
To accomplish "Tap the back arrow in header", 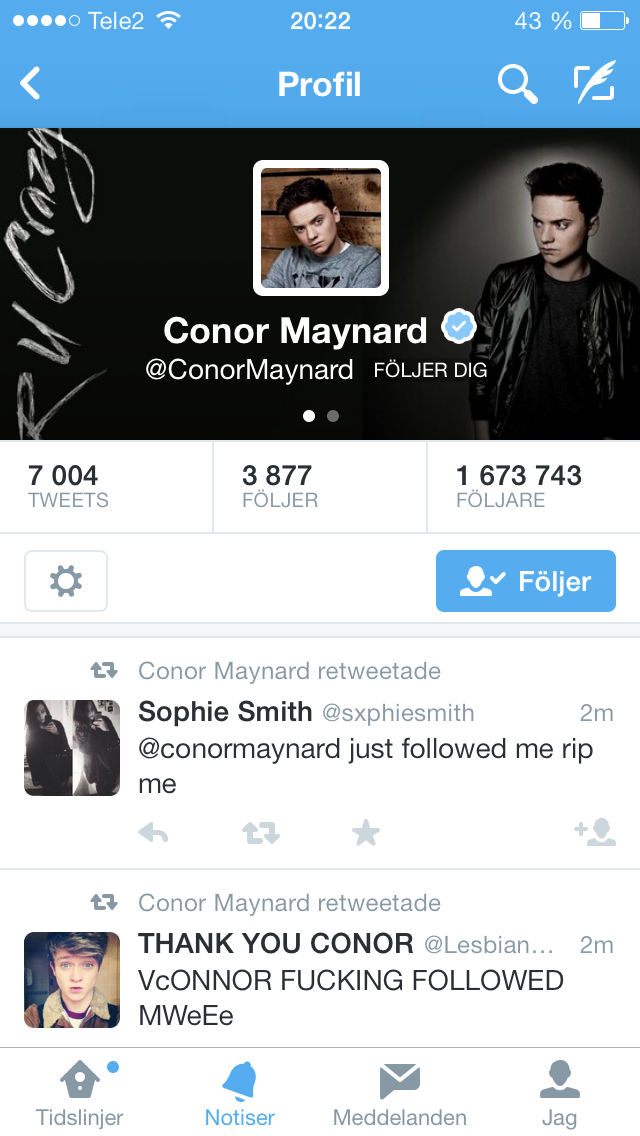I will tap(30, 84).
